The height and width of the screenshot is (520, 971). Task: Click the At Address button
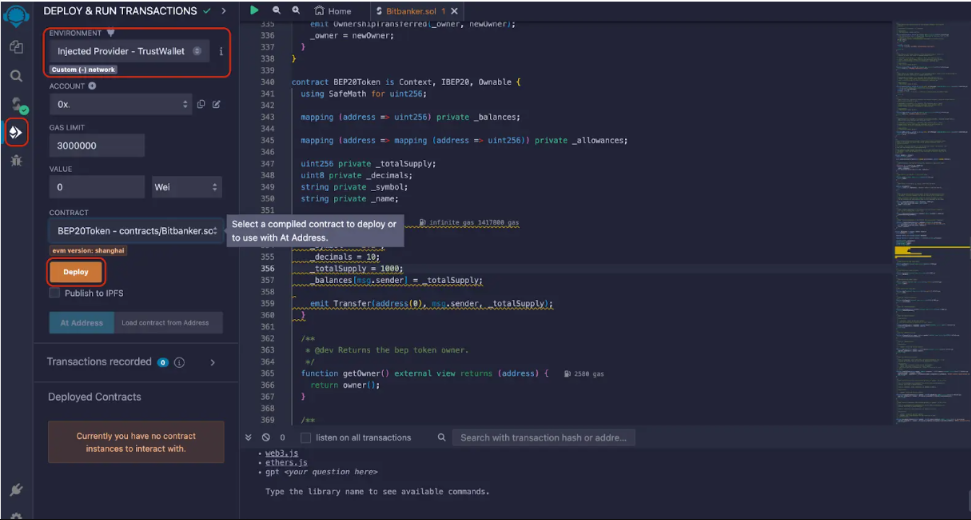(x=82, y=323)
